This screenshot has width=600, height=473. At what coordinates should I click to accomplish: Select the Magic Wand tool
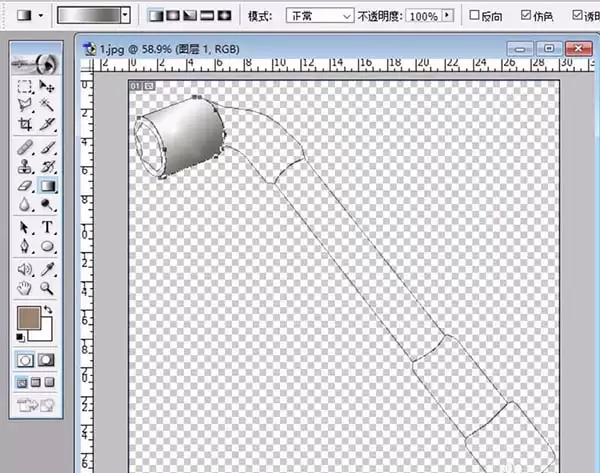pos(47,104)
